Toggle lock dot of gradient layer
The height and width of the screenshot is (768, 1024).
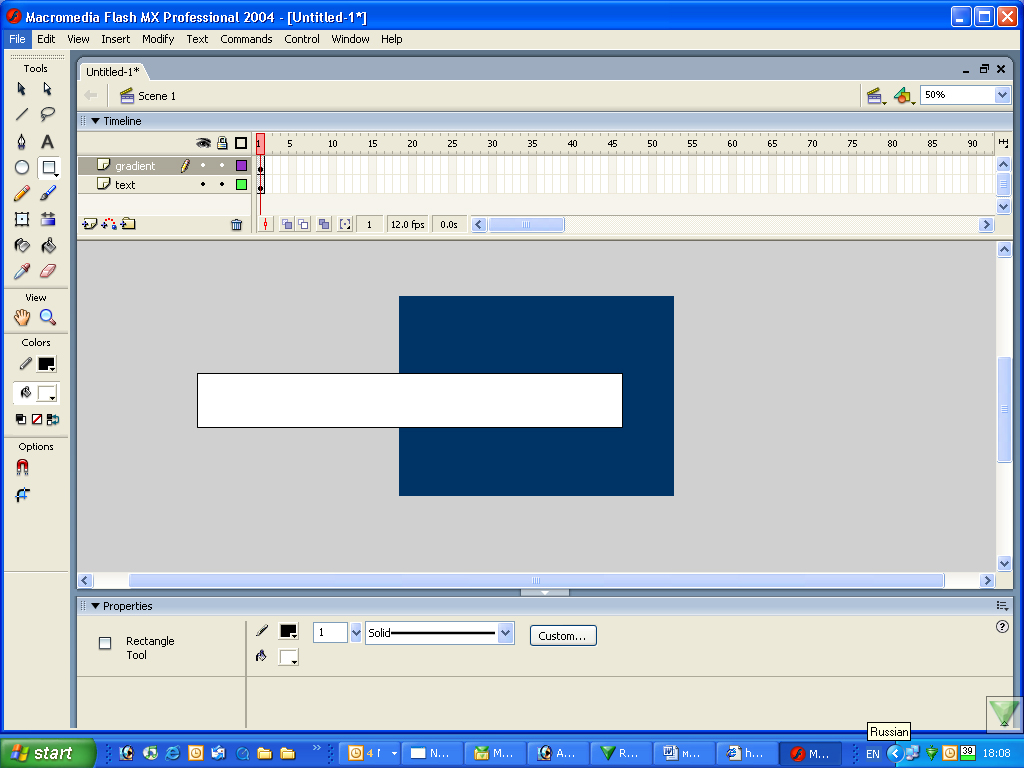222,166
